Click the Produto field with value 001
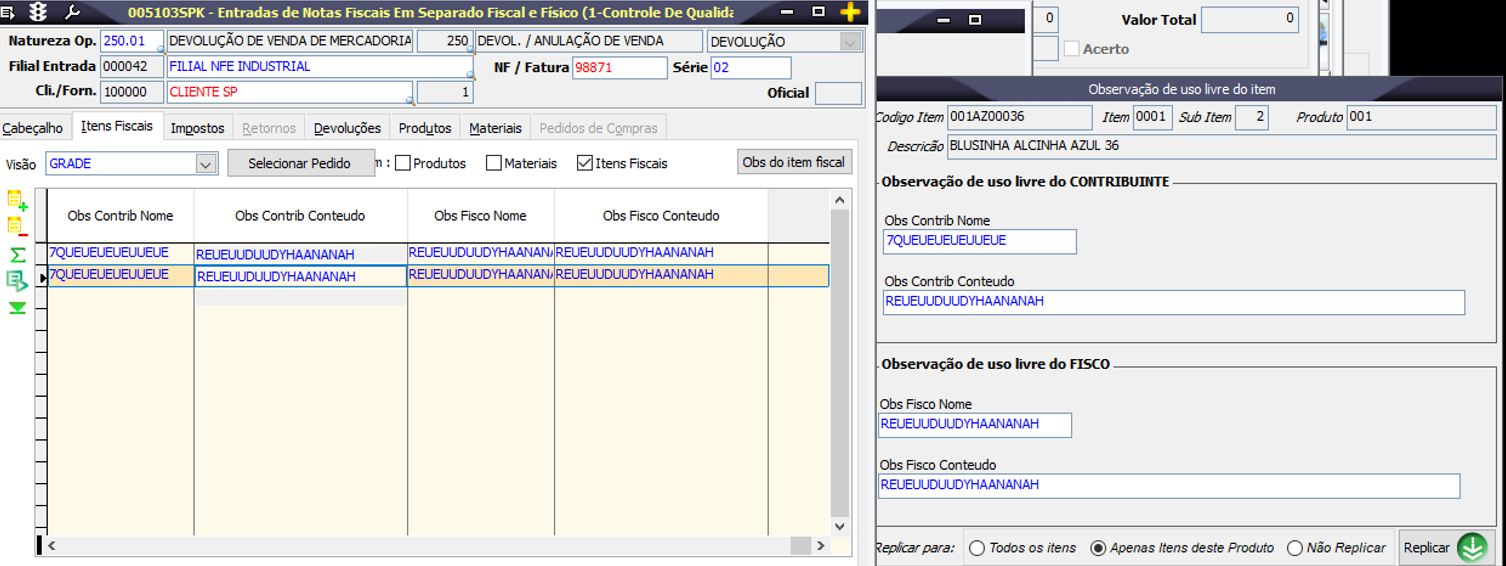Image resolution: width=1506 pixels, height=566 pixels. point(1421,117)
